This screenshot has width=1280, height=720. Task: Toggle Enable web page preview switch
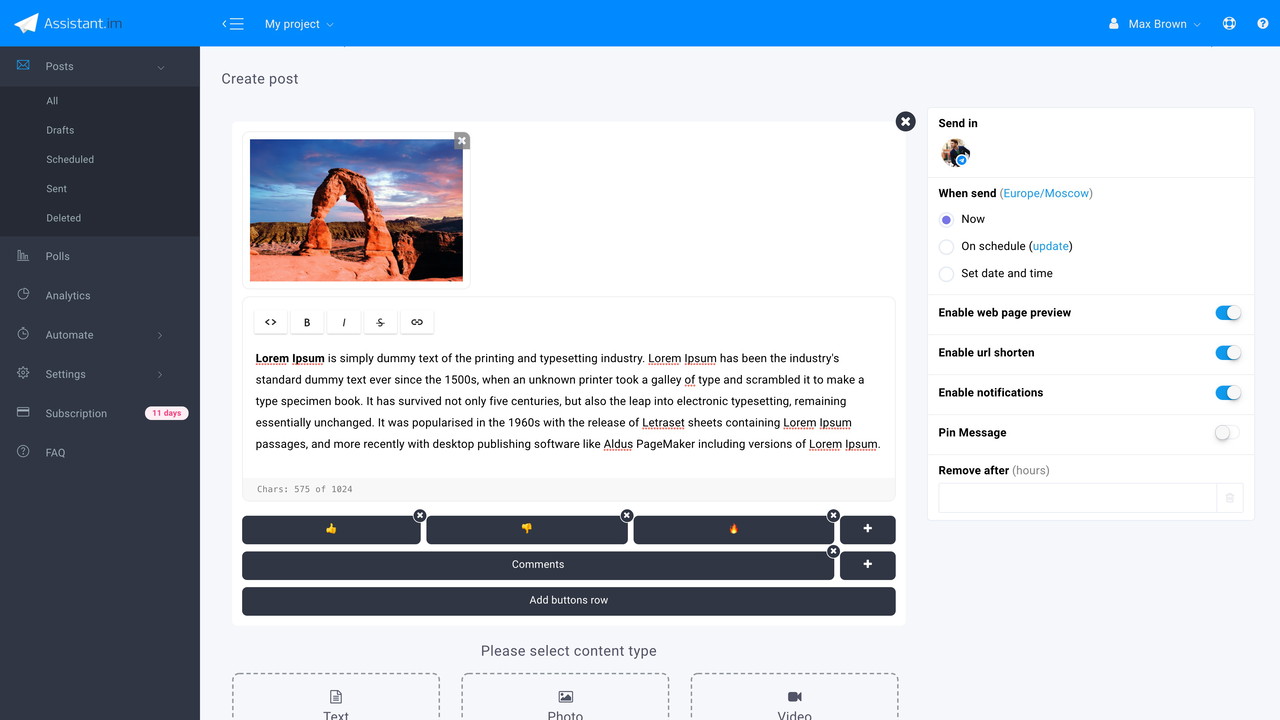point(1227,313)
